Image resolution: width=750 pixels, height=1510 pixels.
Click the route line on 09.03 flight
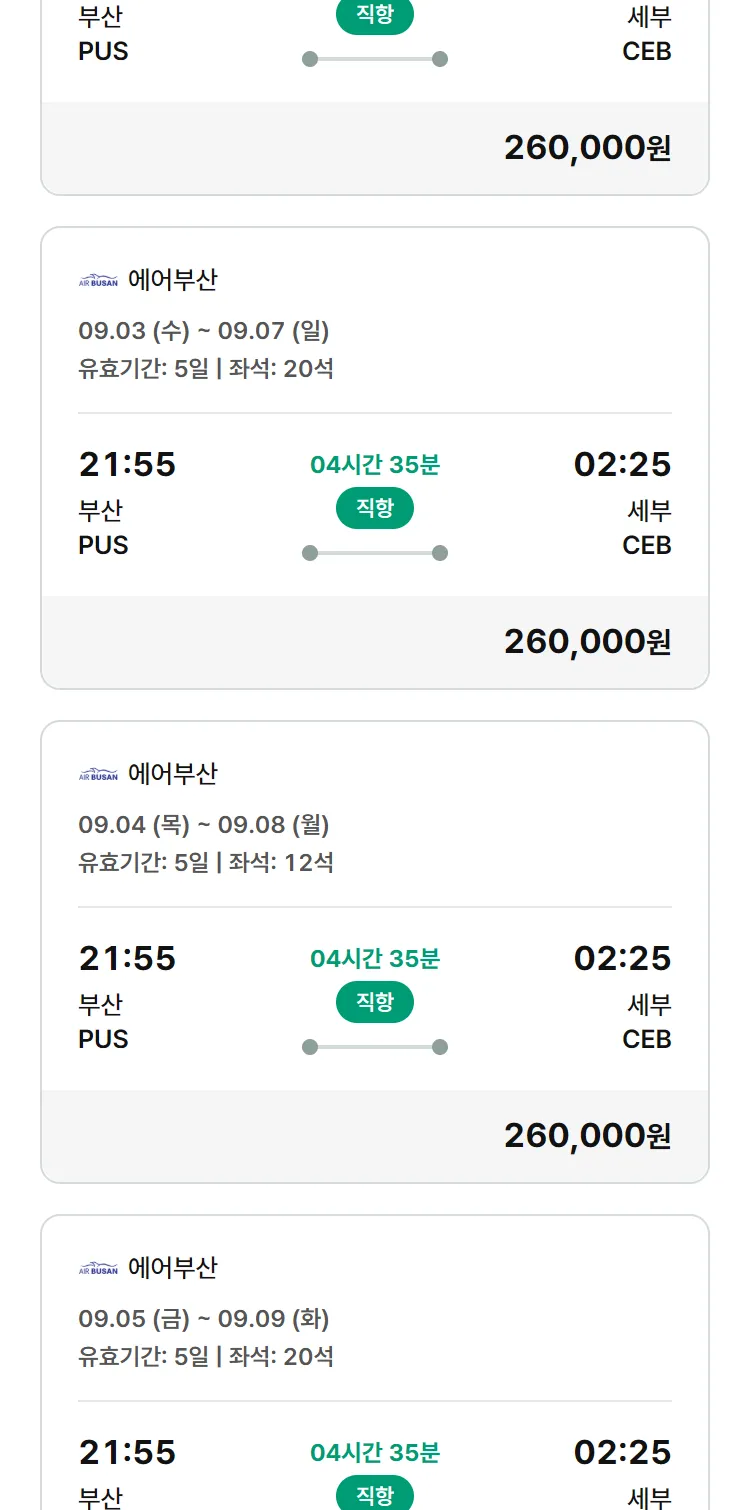click(x=375, y=553)
